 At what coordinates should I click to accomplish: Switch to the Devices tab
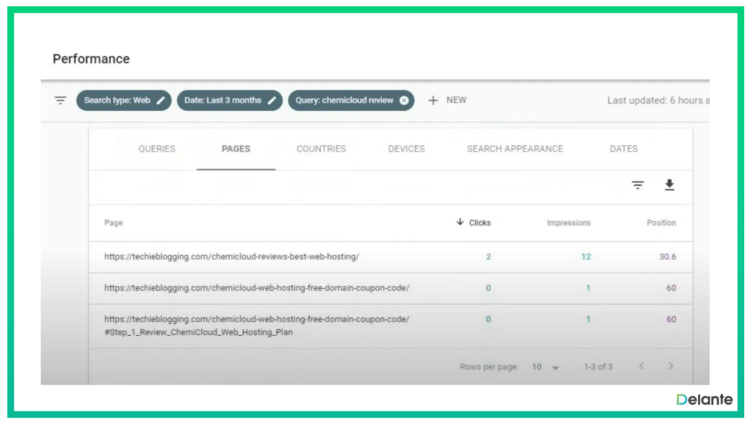(406, 149)
